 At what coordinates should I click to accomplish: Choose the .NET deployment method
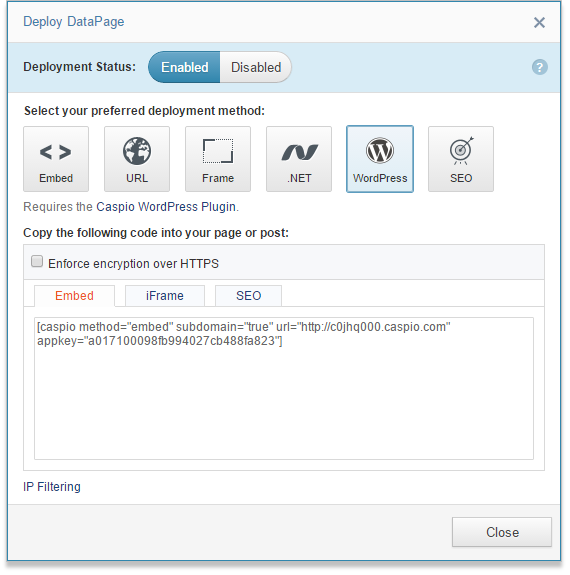coord(299,159)
